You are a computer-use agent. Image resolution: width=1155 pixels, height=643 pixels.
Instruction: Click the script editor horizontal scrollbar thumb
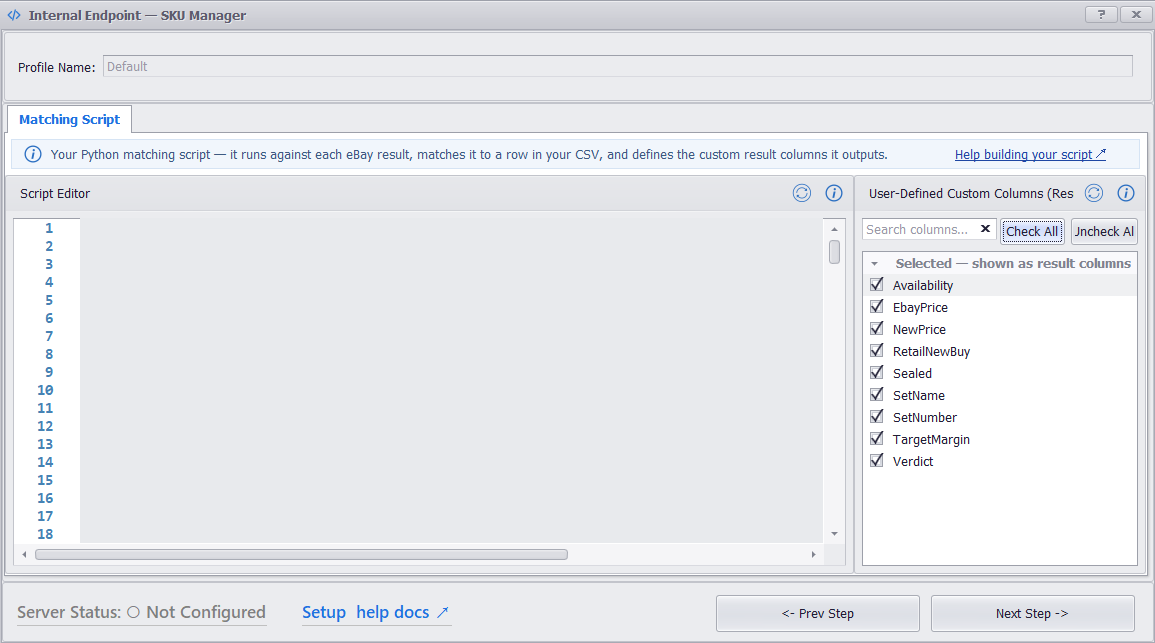301,555
